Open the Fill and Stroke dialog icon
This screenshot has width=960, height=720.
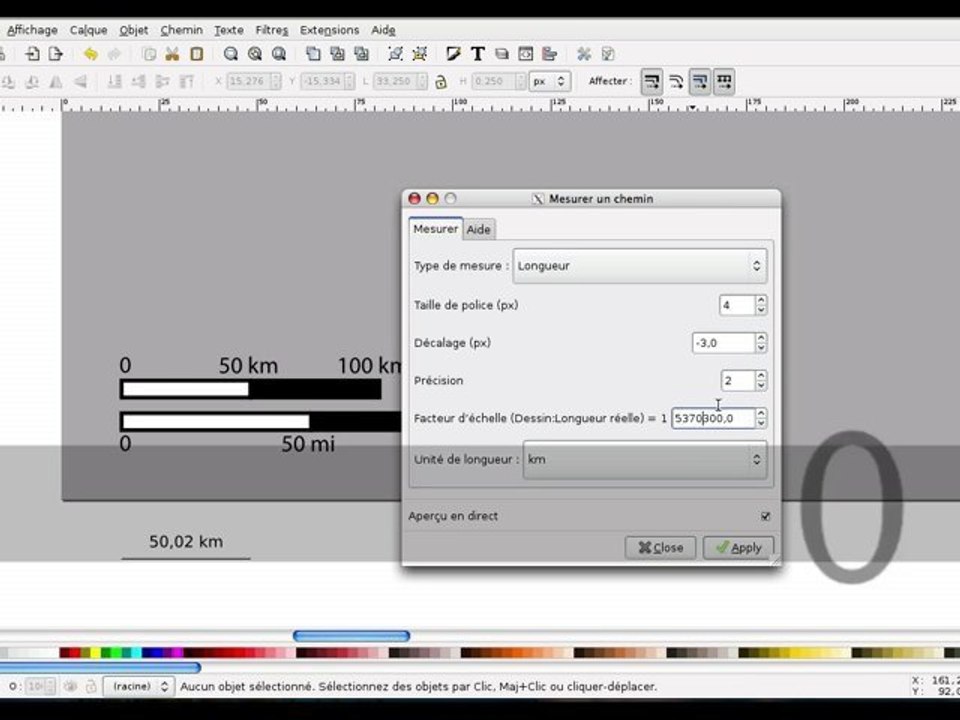pos(454,54)
